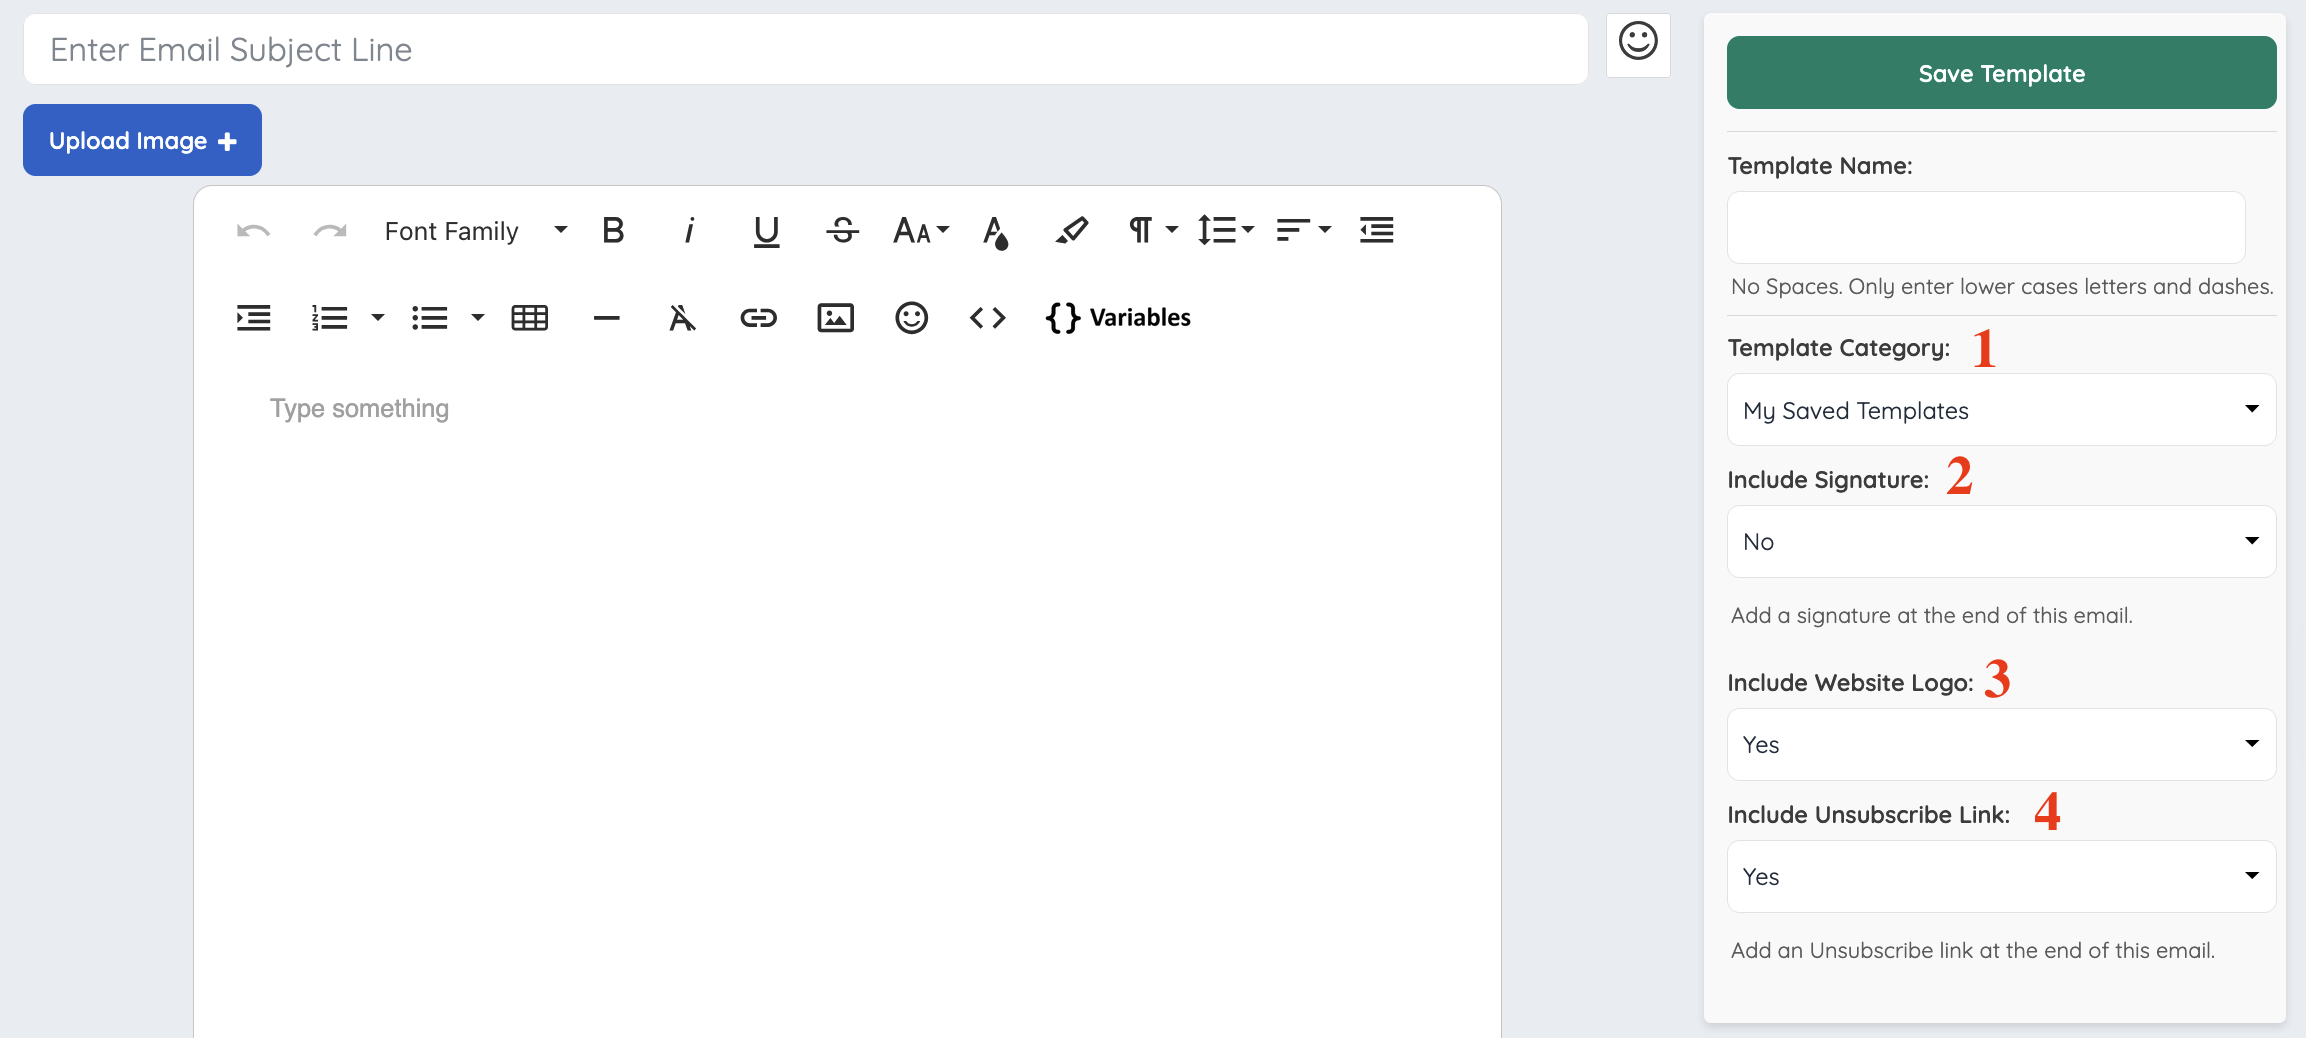Toggle Bold formatting

613,231
